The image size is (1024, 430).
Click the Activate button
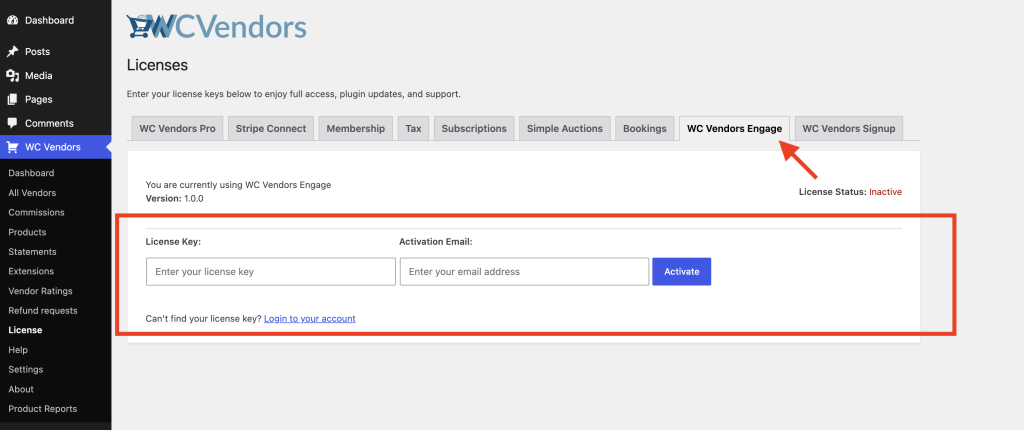point(682,272)
